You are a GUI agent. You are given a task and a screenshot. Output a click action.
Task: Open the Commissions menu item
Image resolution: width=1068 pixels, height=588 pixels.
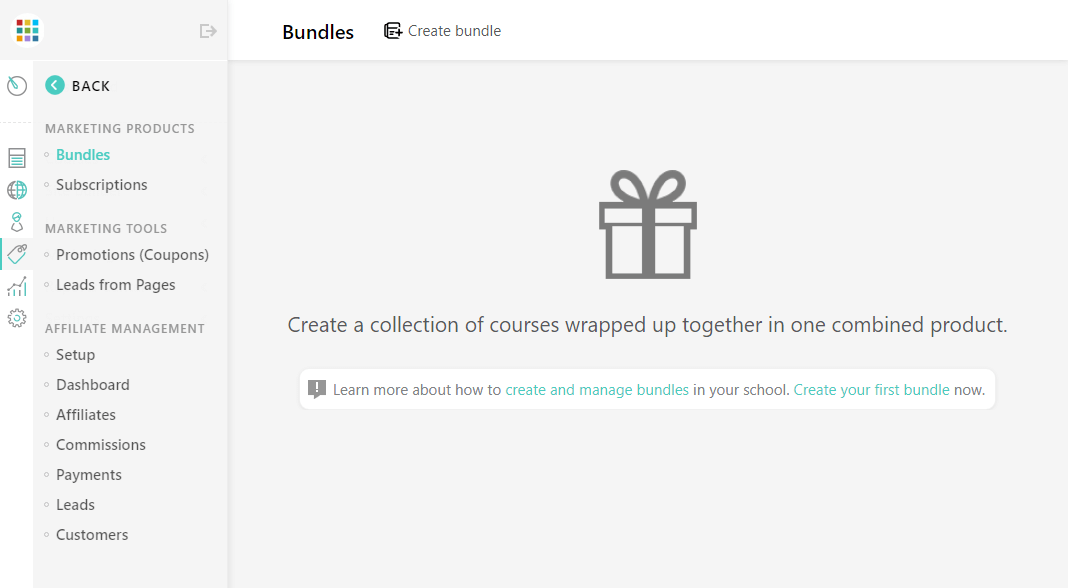pos(101,445)
